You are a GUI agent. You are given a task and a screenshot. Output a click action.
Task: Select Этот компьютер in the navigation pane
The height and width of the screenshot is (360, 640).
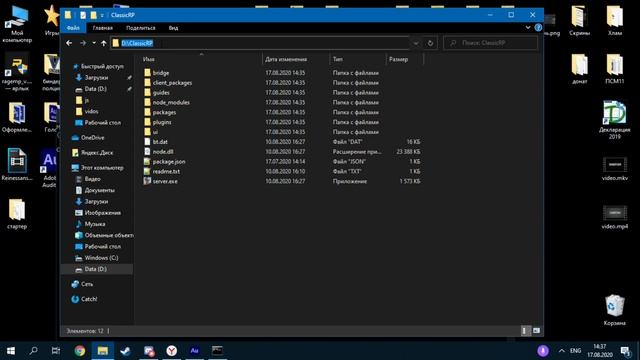[x=102, y=168]
